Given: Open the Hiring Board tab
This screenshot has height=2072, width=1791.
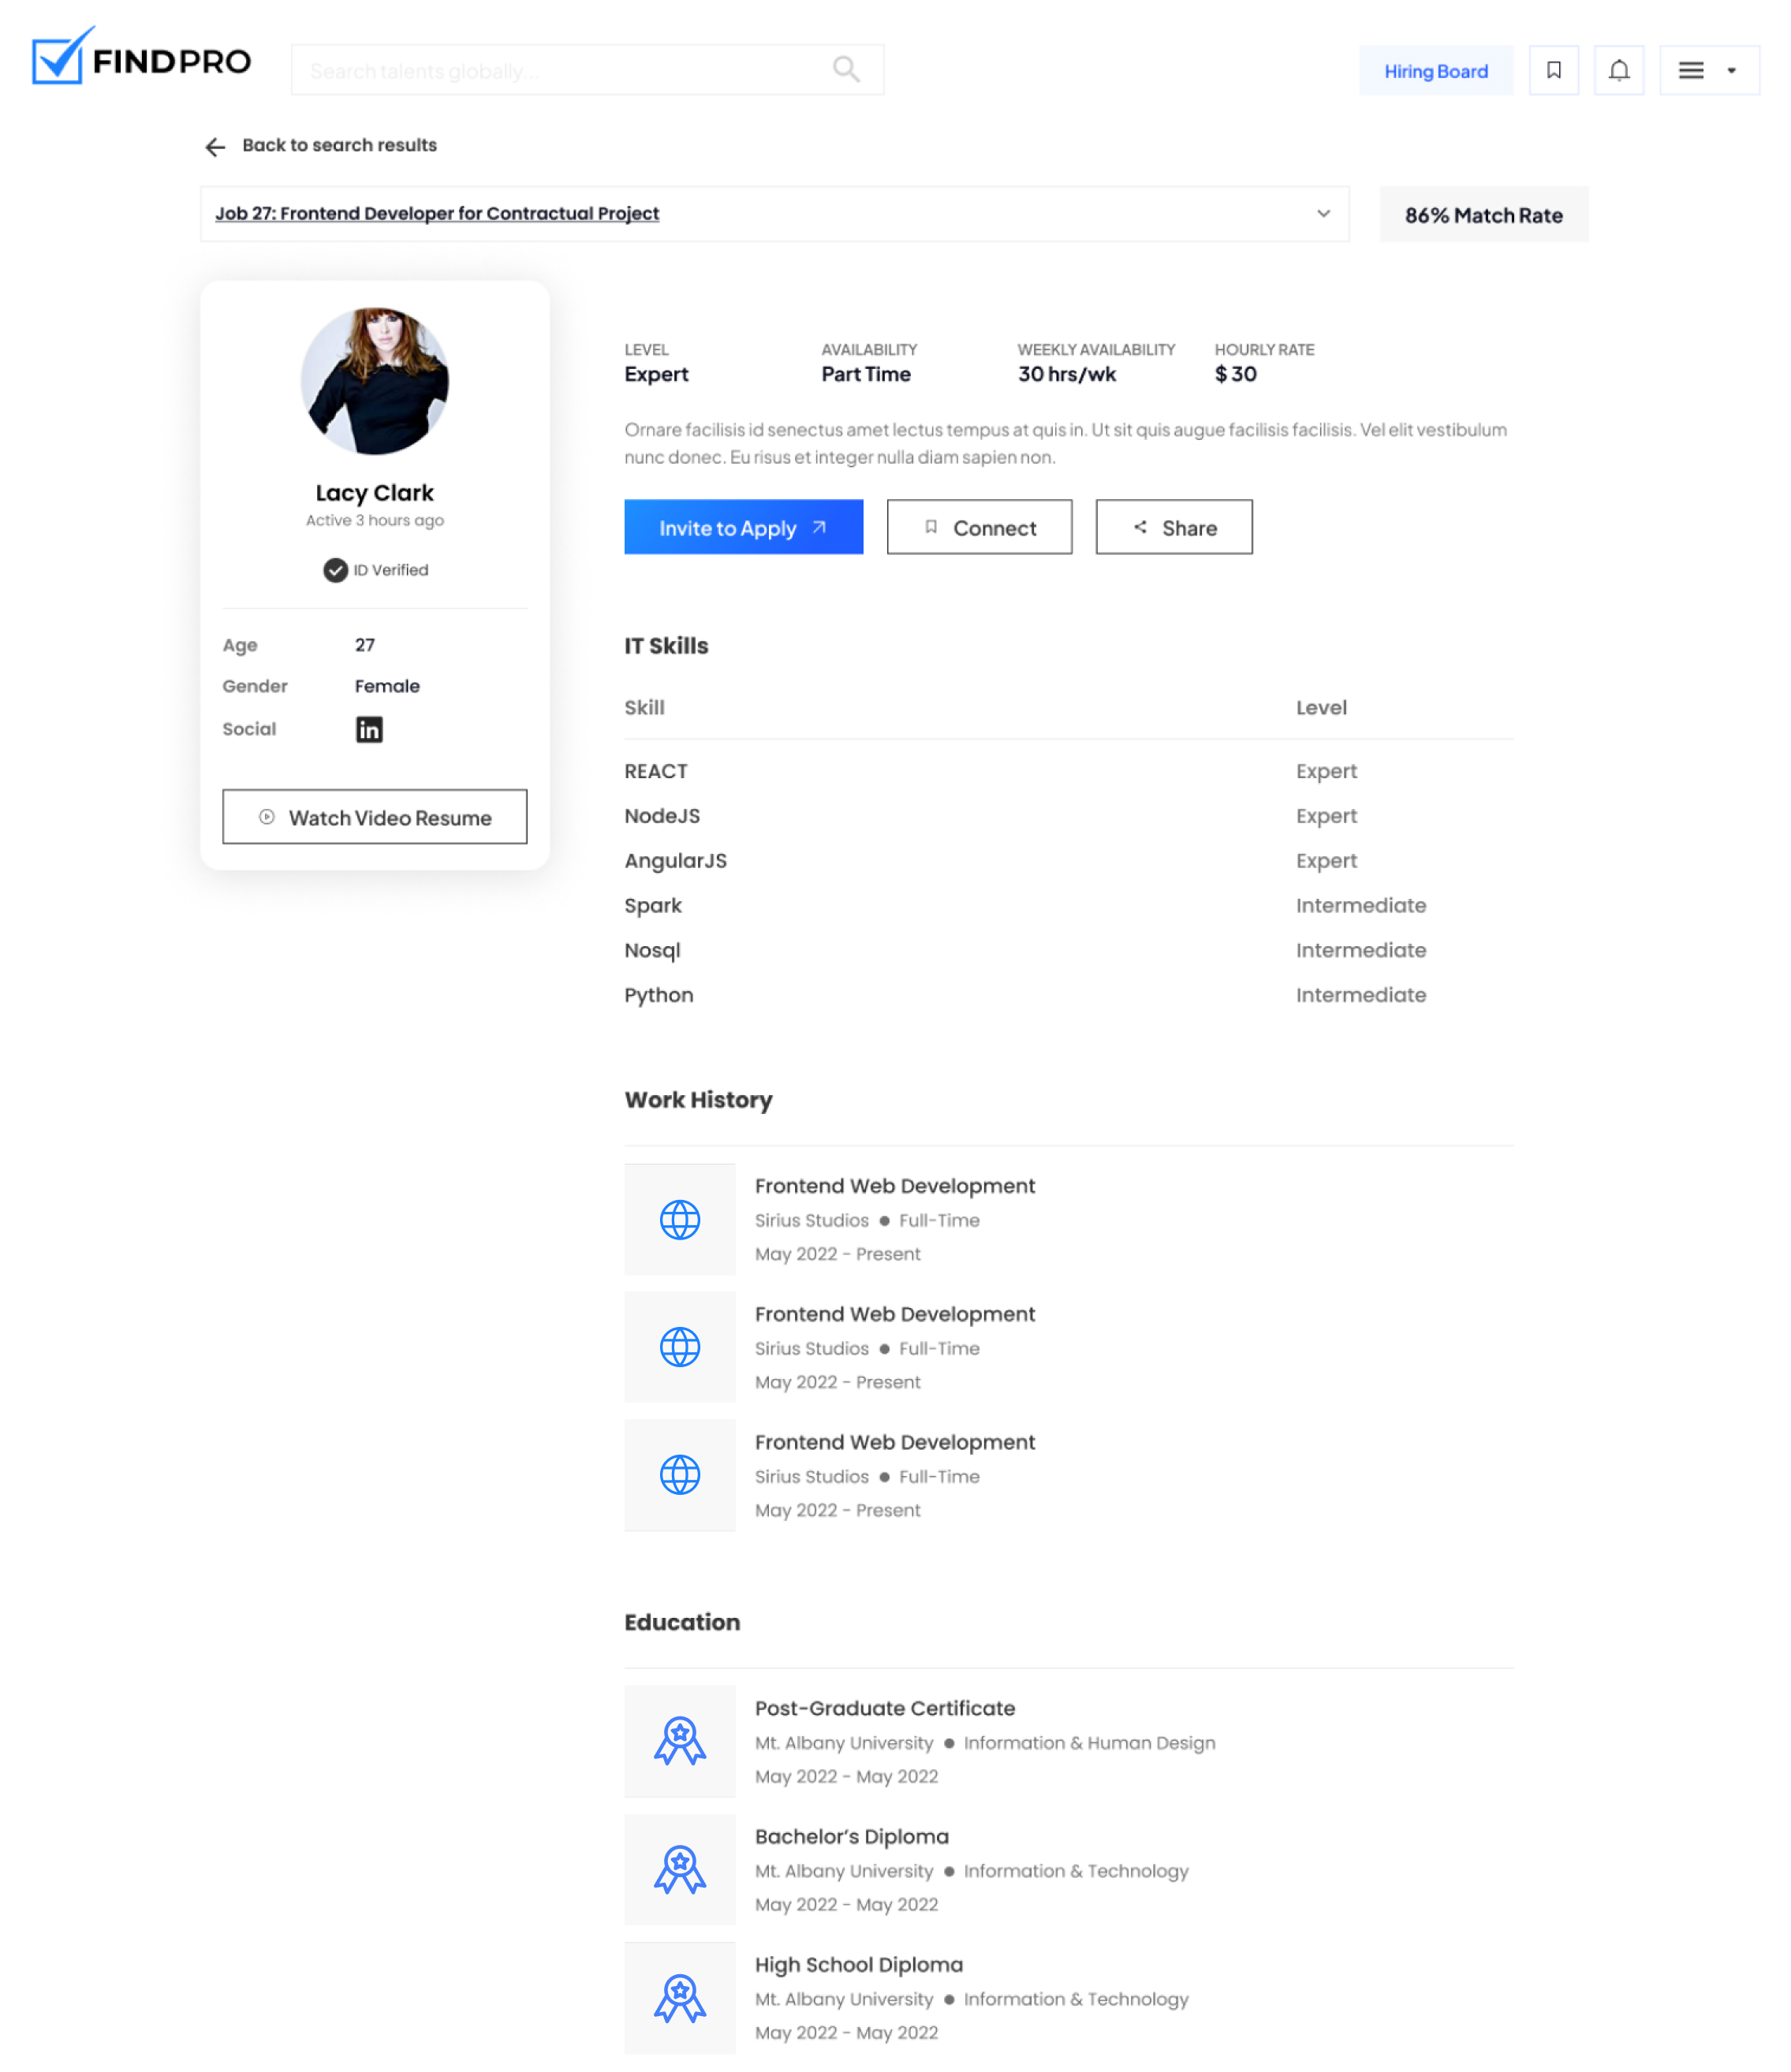Looking at the screenshot, I should 1435,71.
